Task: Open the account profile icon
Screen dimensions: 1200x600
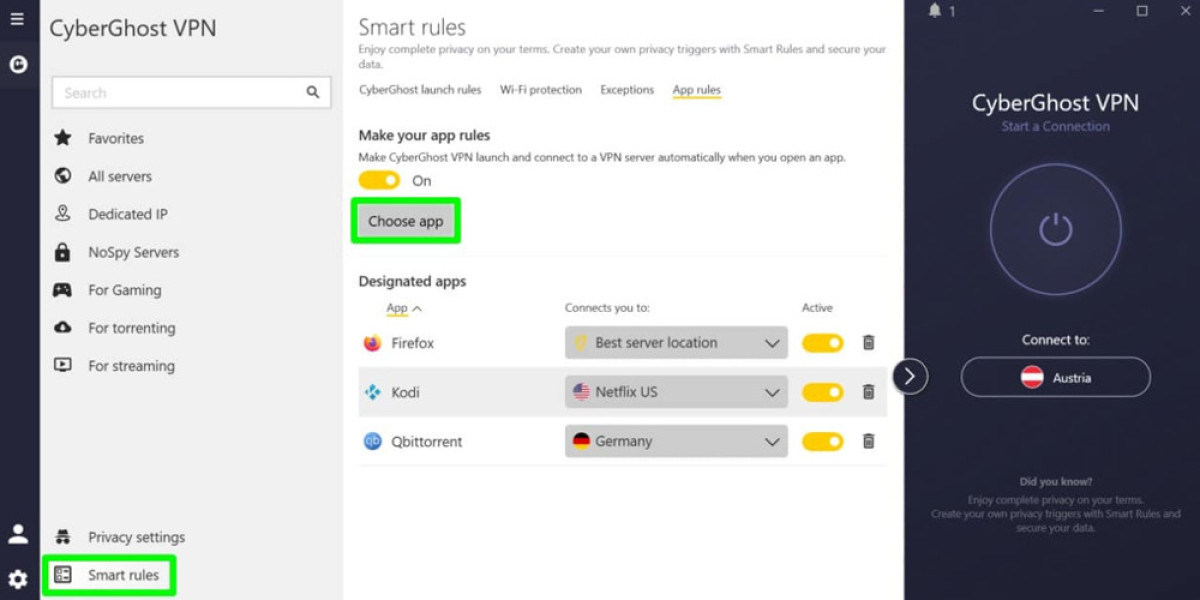Action: pos(18,534)
